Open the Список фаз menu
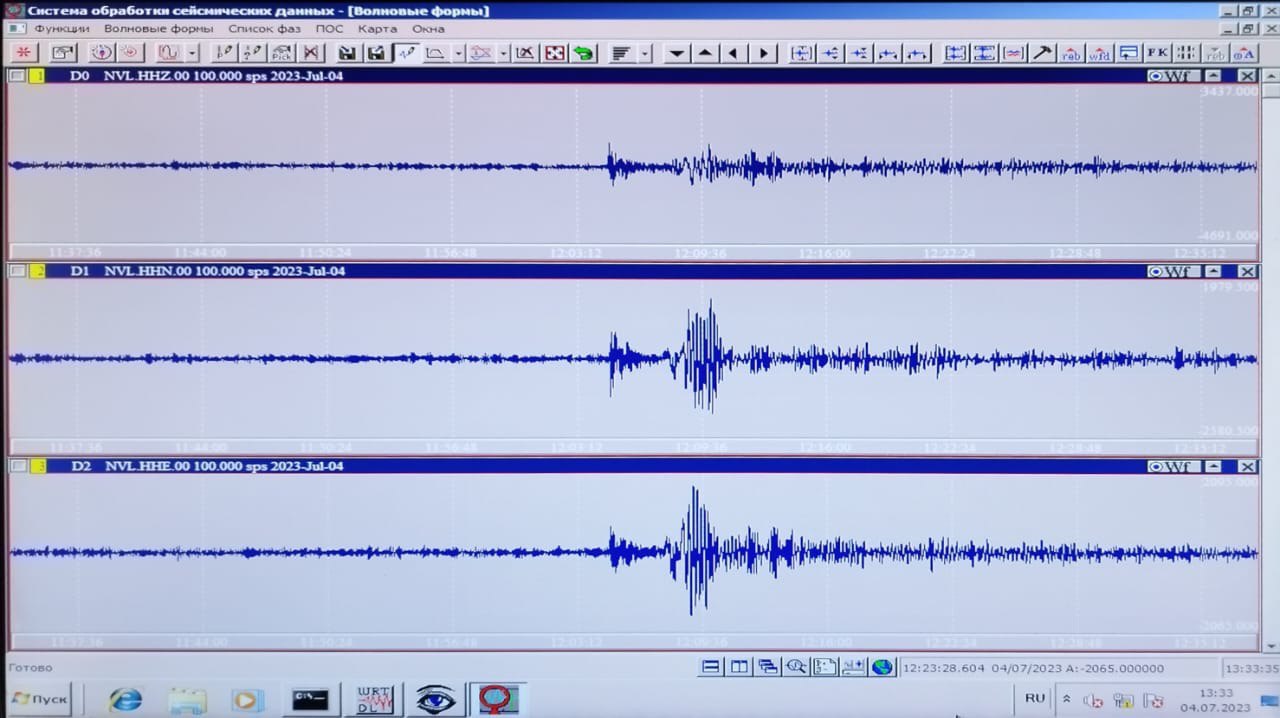This screenshot has height=718, width=1280. coord(264,29)
